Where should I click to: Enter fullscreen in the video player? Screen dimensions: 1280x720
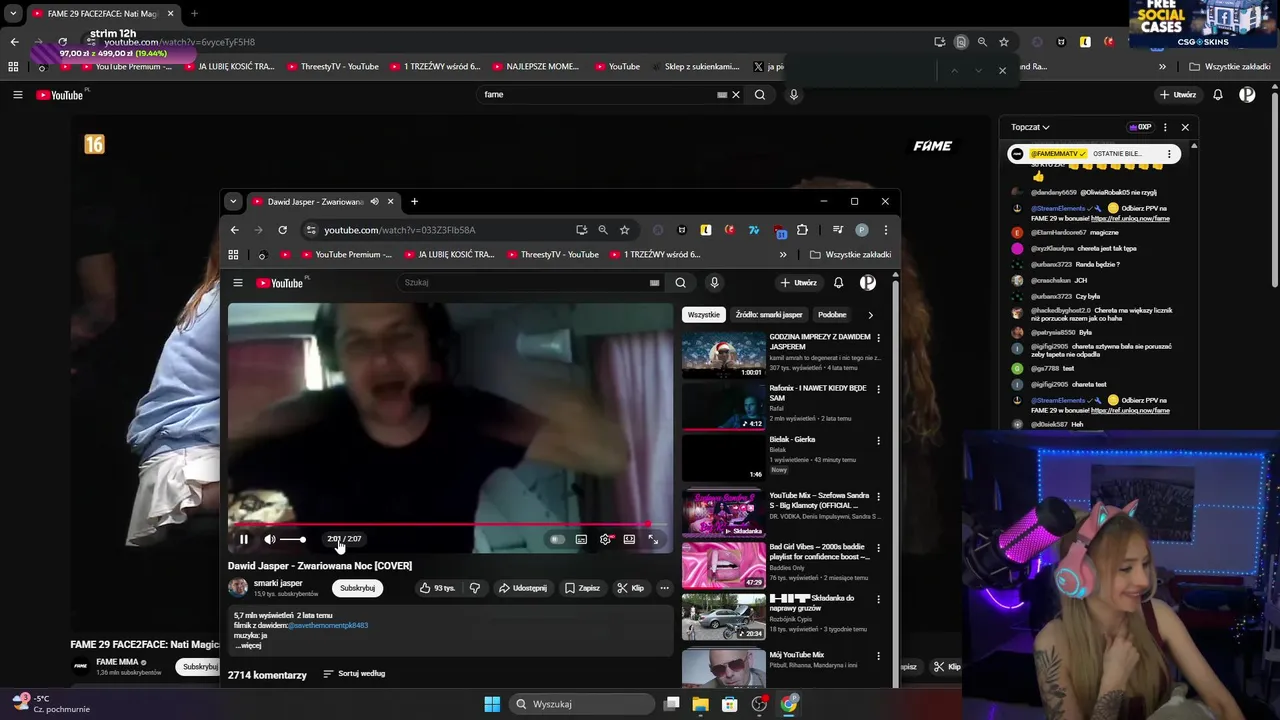pyautogui.click(x=653, y=539)
